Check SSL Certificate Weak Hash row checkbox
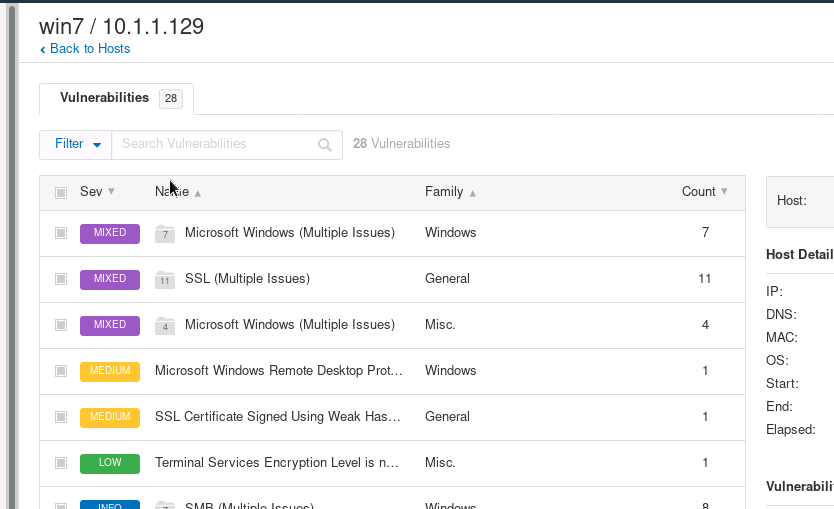 [61, 416]
